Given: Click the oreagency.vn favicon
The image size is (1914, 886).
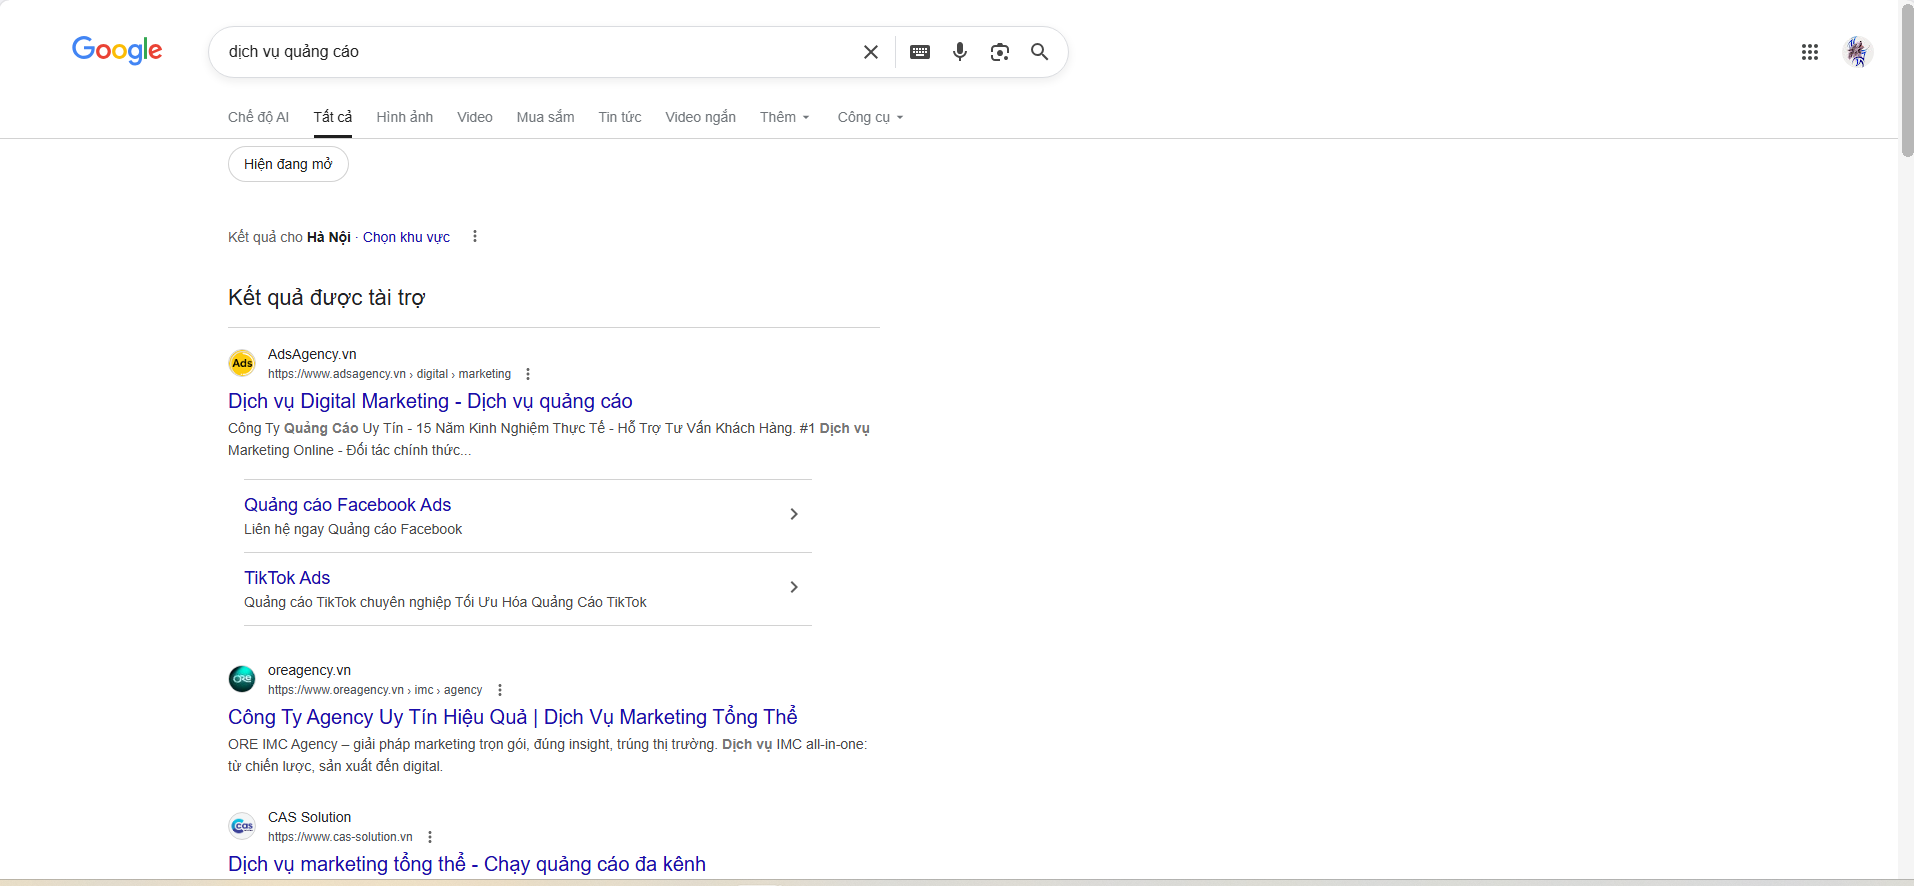Looking at the screenshot, I should pos(242,679).
